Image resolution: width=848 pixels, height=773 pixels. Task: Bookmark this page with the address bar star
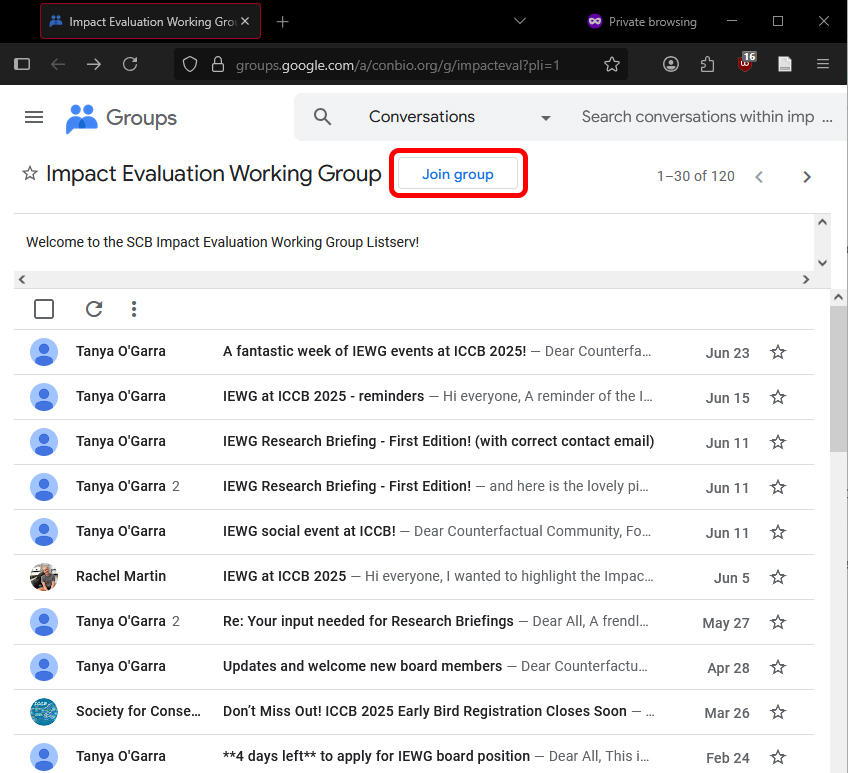pos(612,64)
